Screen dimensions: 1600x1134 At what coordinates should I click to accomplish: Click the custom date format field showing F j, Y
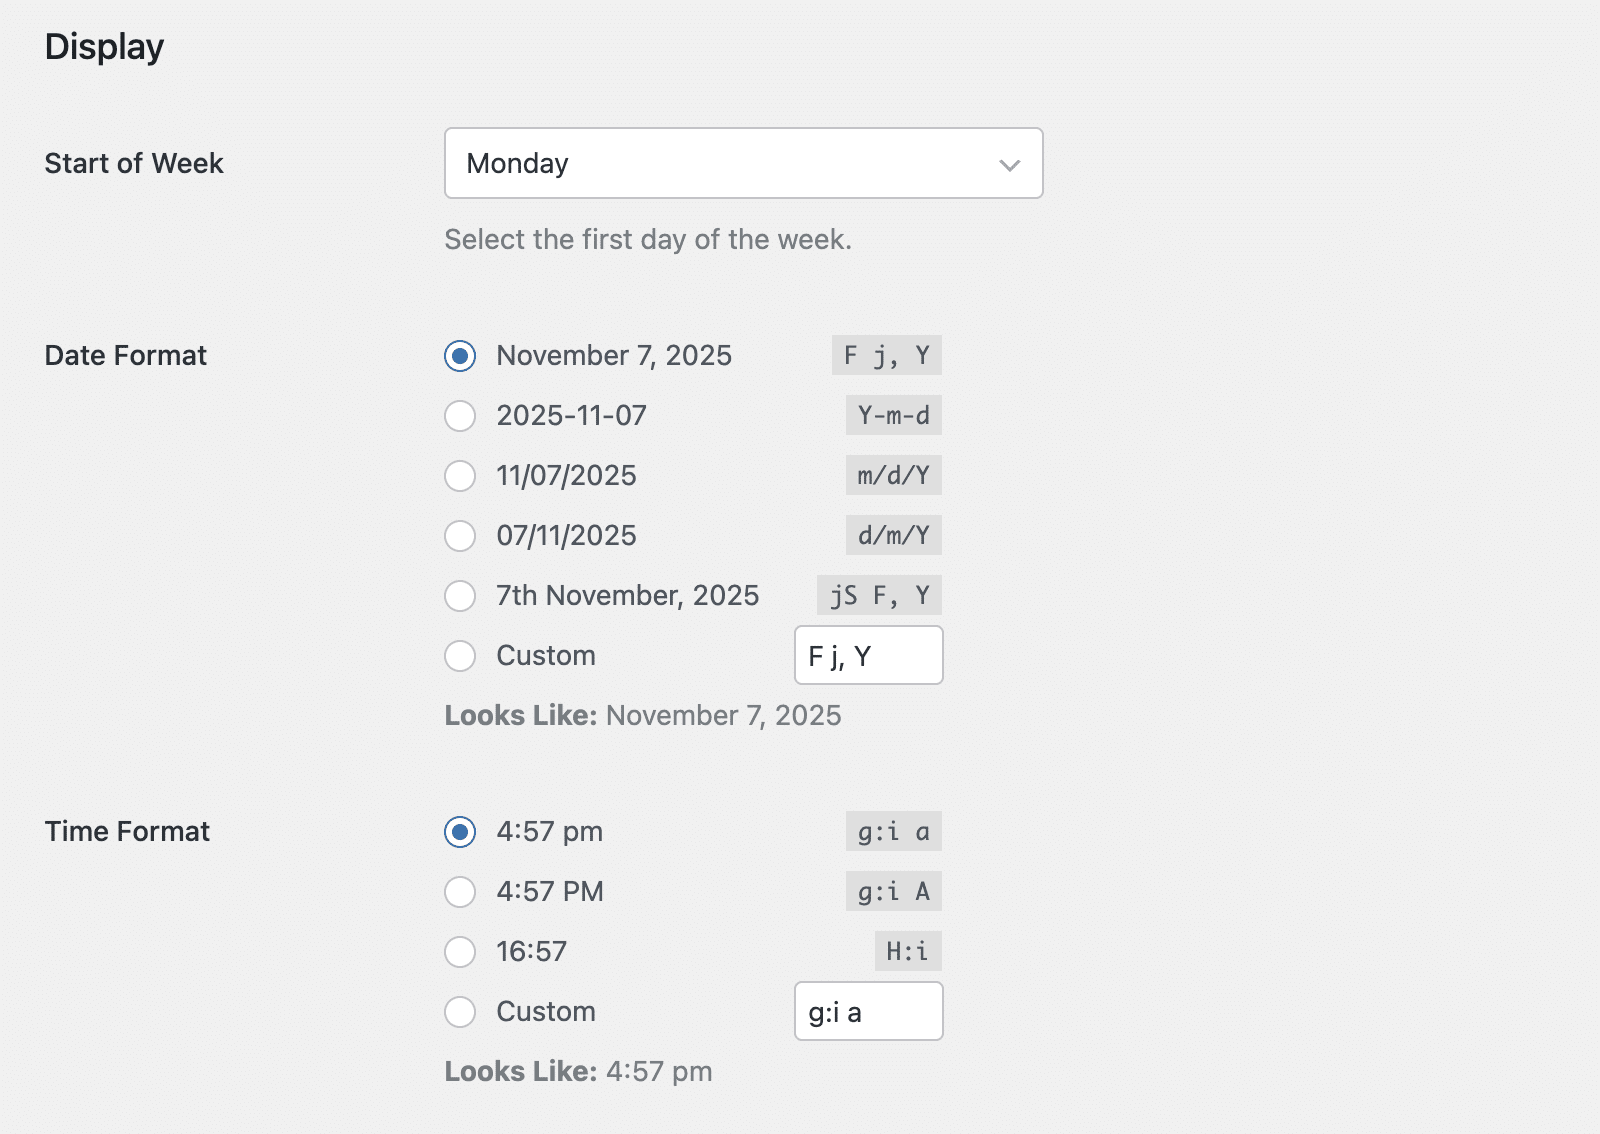[868, 655]
